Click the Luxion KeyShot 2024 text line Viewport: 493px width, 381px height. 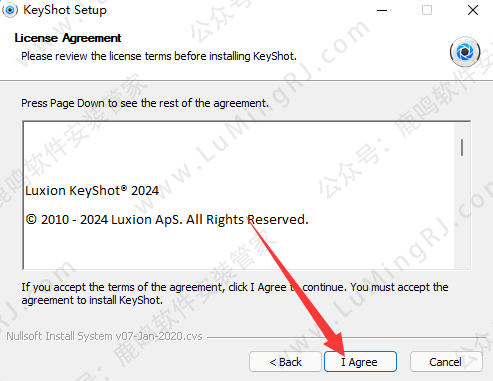[x=92, y=191]
